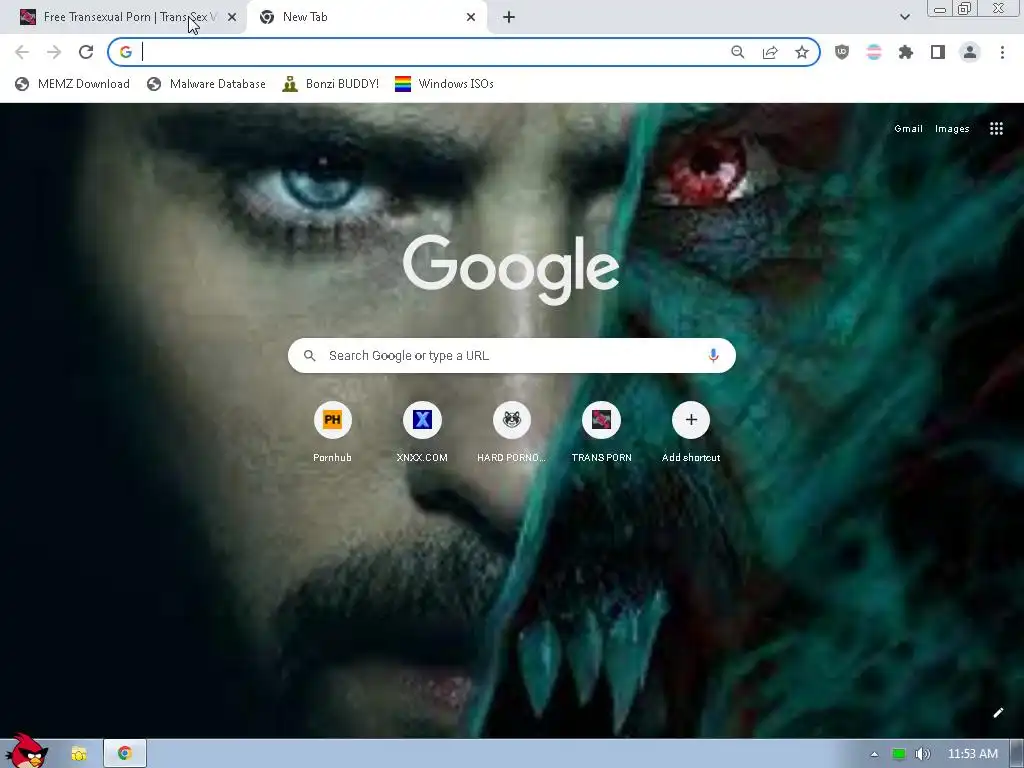Open the profile avatar menu
This screenshot has width=1024, height=768.
pyautogui.click(x=970, y=52)
